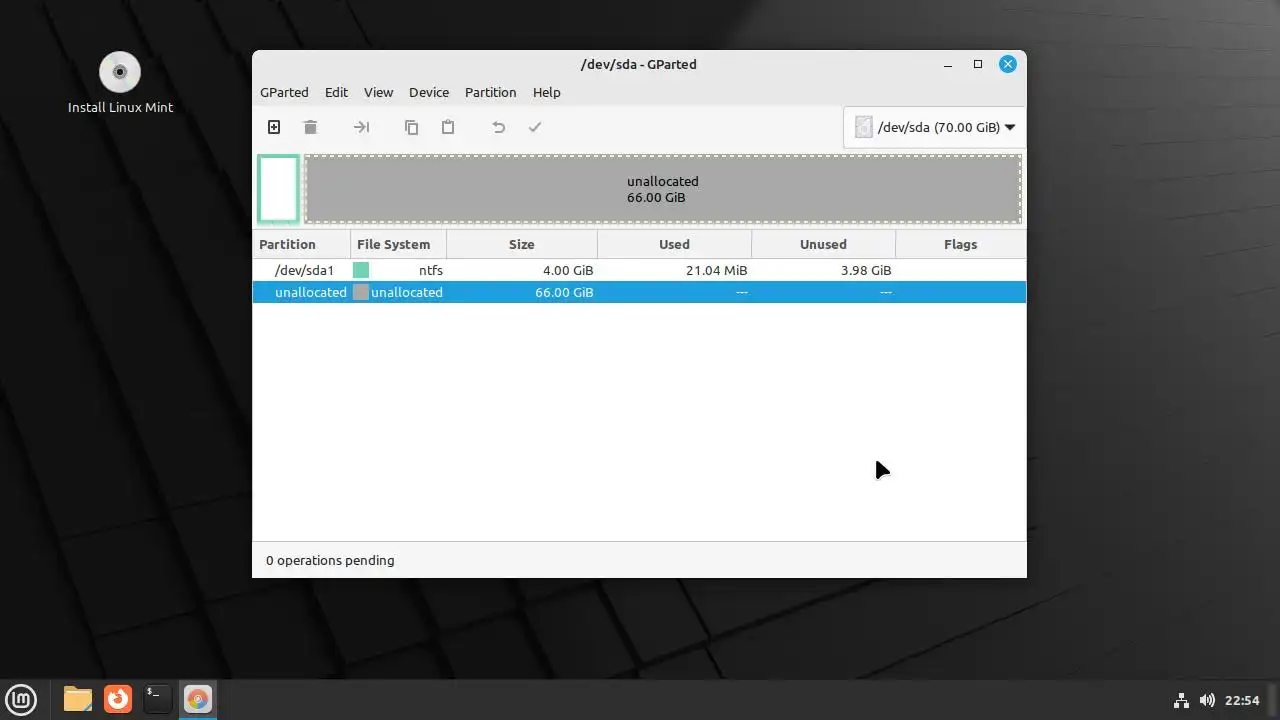Open the View menu
The height and width of the screenshot is (720, 1280).
pos(378,92)
